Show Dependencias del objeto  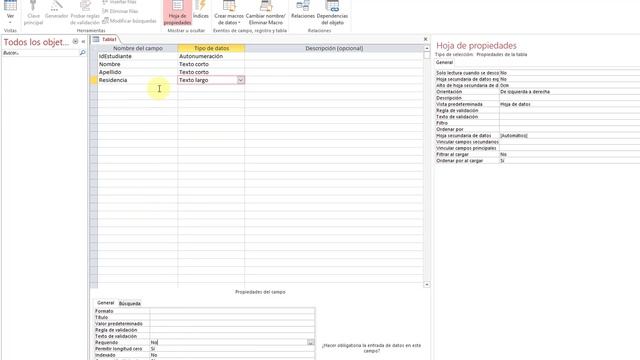332,13
